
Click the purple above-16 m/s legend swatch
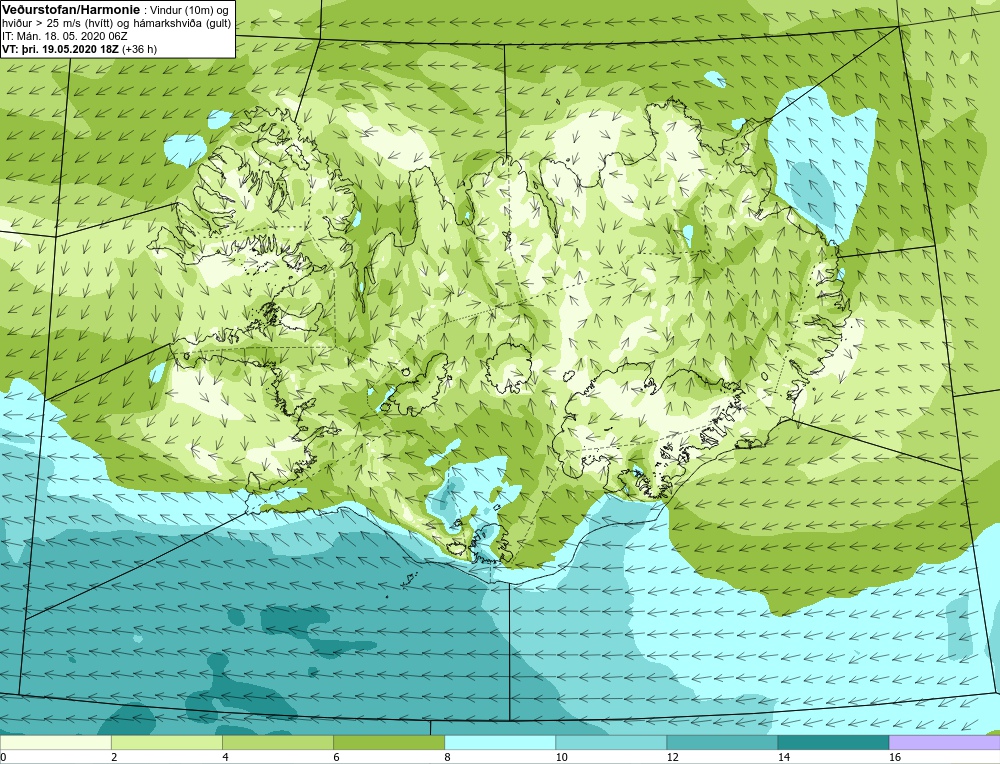(945, 742)
